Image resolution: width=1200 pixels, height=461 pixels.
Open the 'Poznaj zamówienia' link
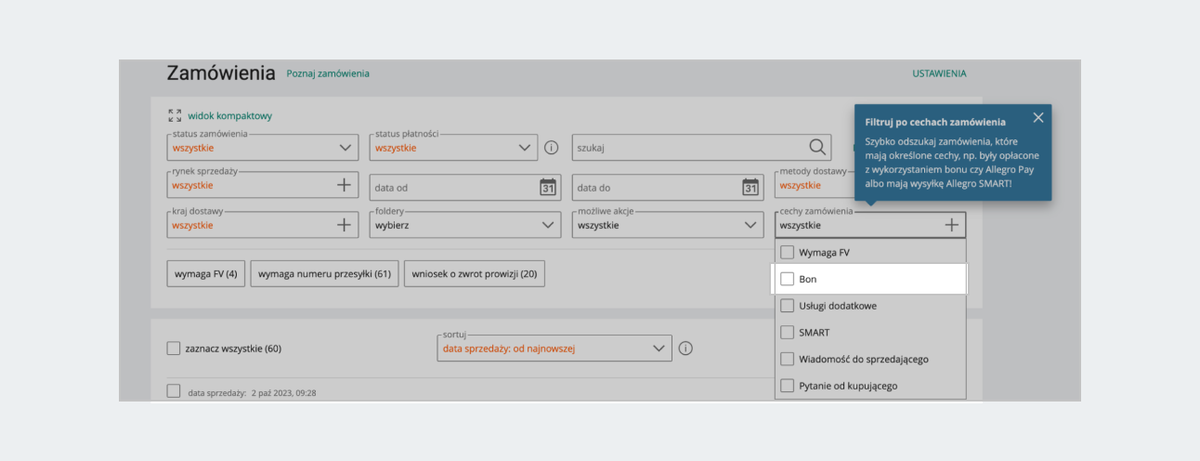pos(328,73)
